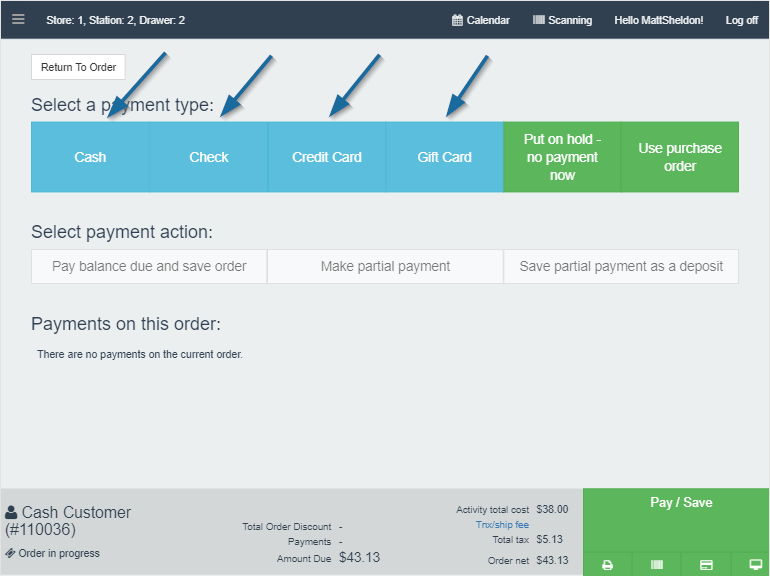This screenshot has height=576, width=770.
Task: Click the Activity total cost $38.00 value
Action: (552, 509)
